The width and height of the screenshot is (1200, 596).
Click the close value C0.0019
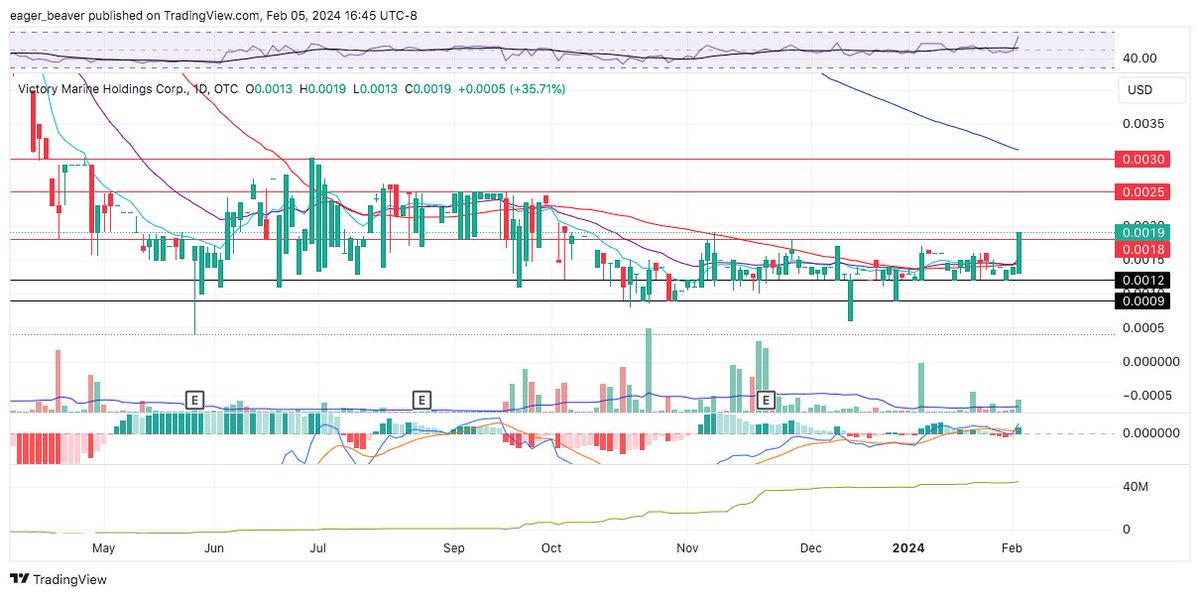click(428, 89)
